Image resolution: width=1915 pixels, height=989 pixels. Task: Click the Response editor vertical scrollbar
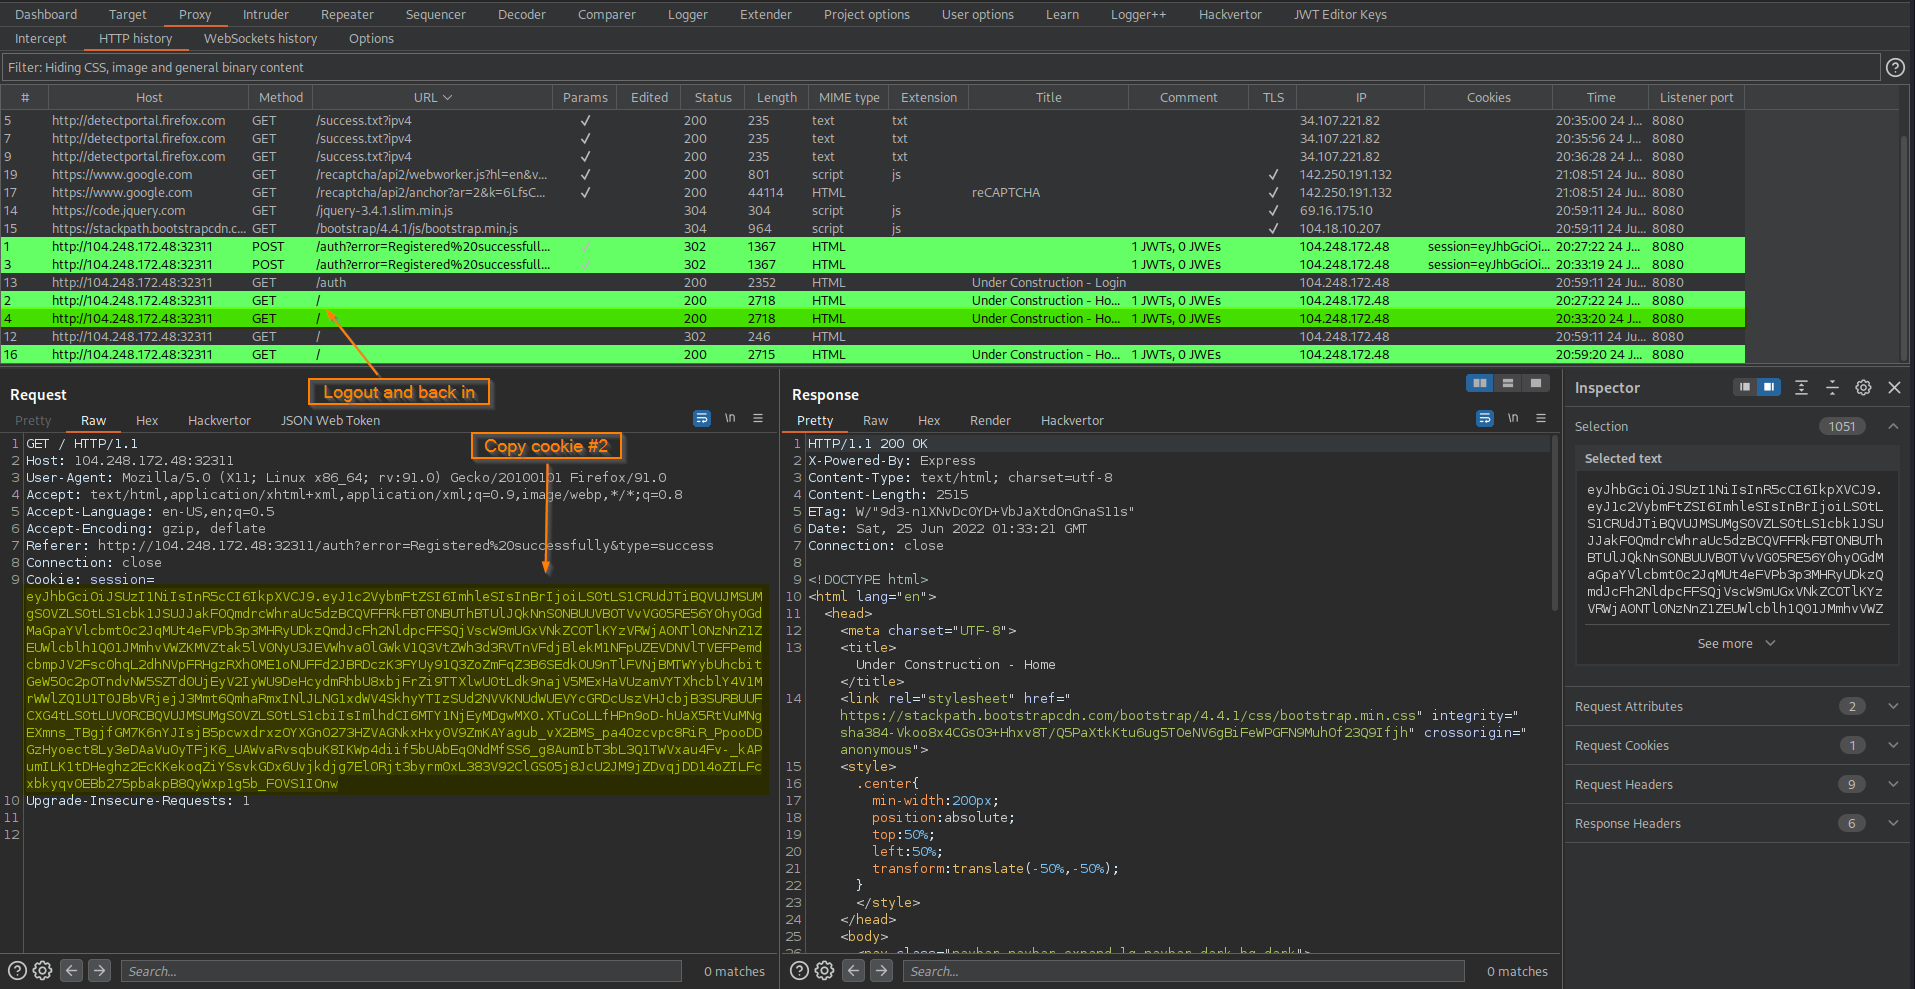pyautogui.click(x=1554, y=522)
